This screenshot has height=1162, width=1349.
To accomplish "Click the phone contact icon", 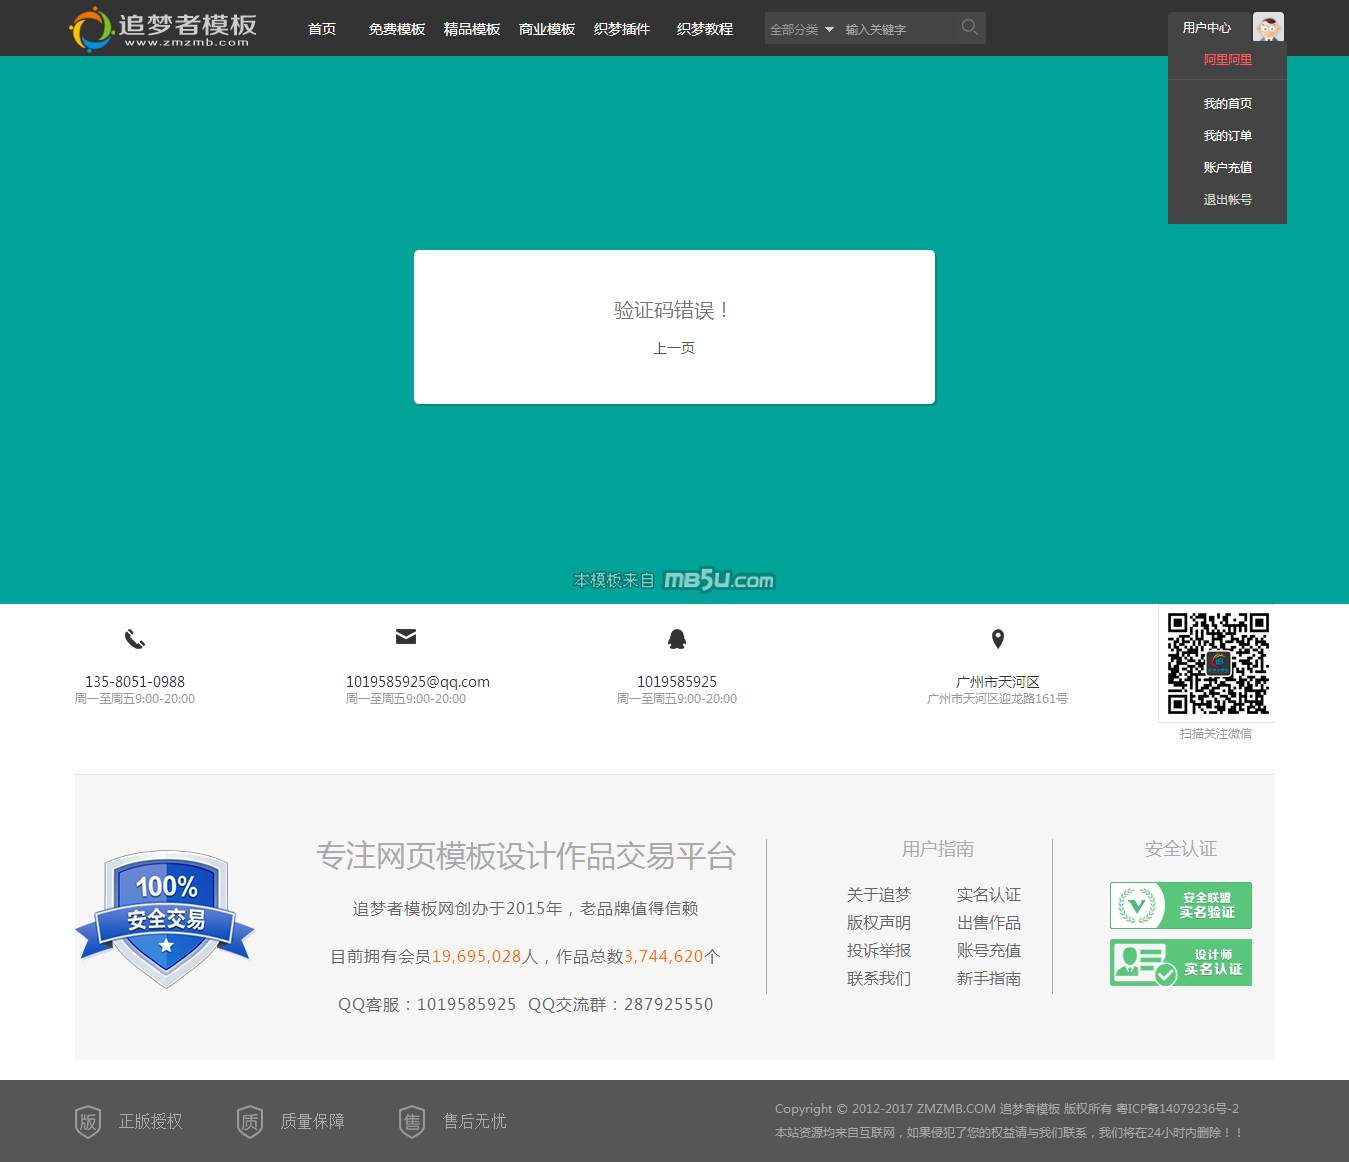I will pyautogui.click(x=135, y=639).
